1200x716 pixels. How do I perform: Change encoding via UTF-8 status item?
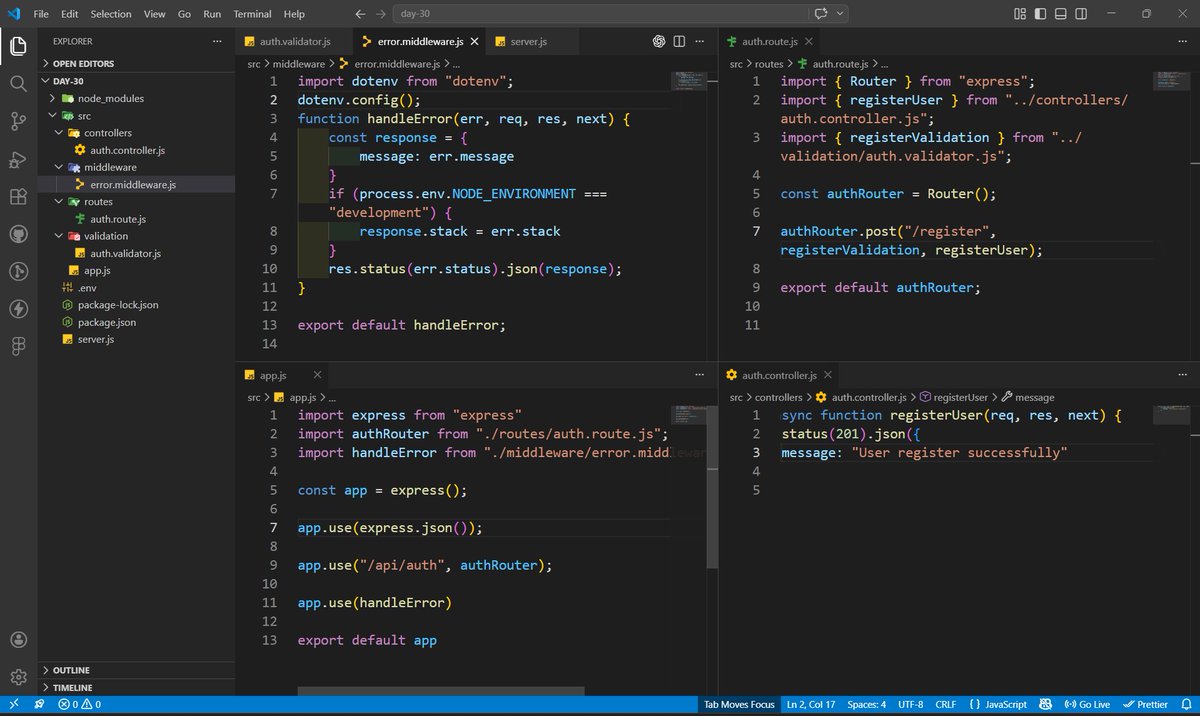tap(911, 705)
